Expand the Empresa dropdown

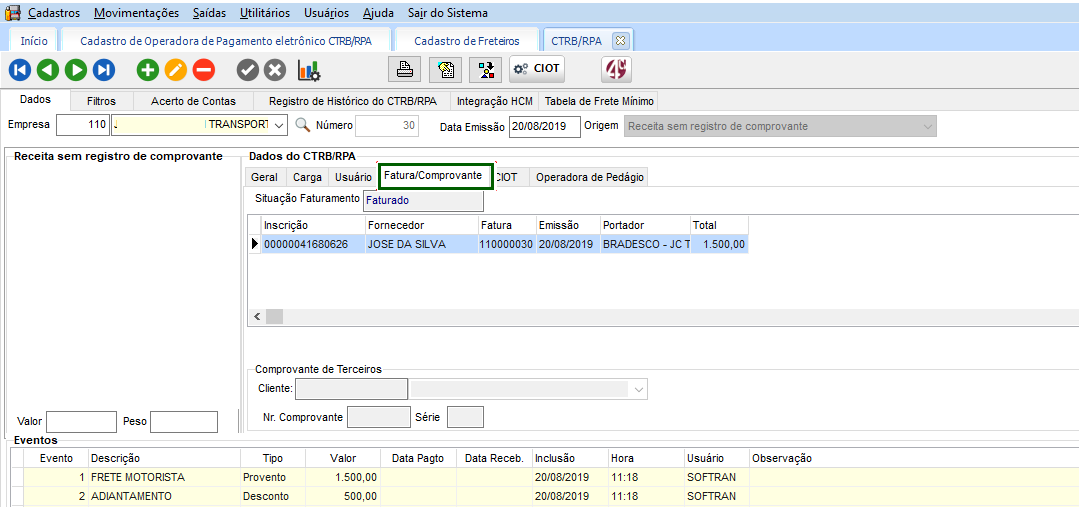[279, 126]
